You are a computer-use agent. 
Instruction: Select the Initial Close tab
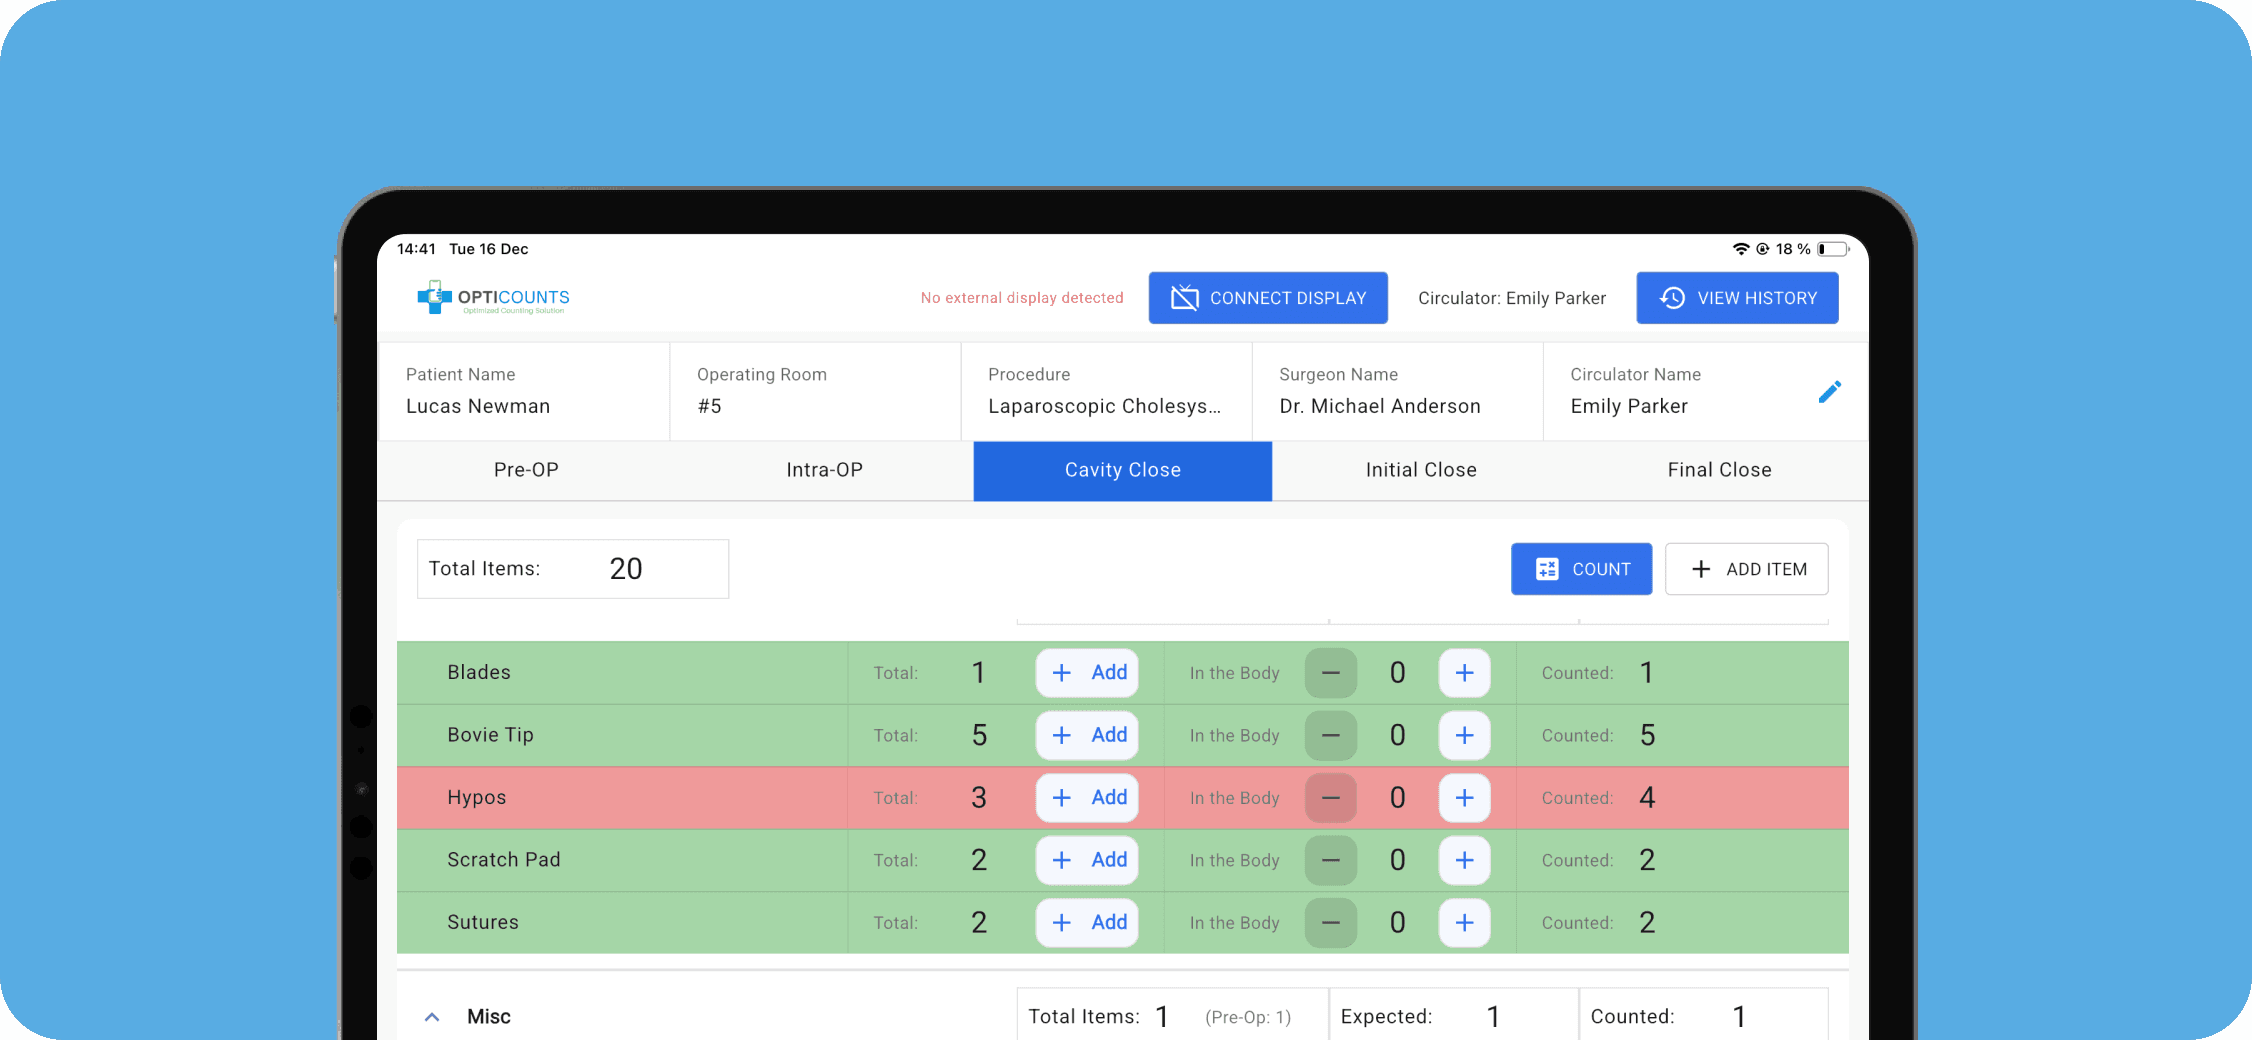pyautogui.click(x=1420, y=470)
